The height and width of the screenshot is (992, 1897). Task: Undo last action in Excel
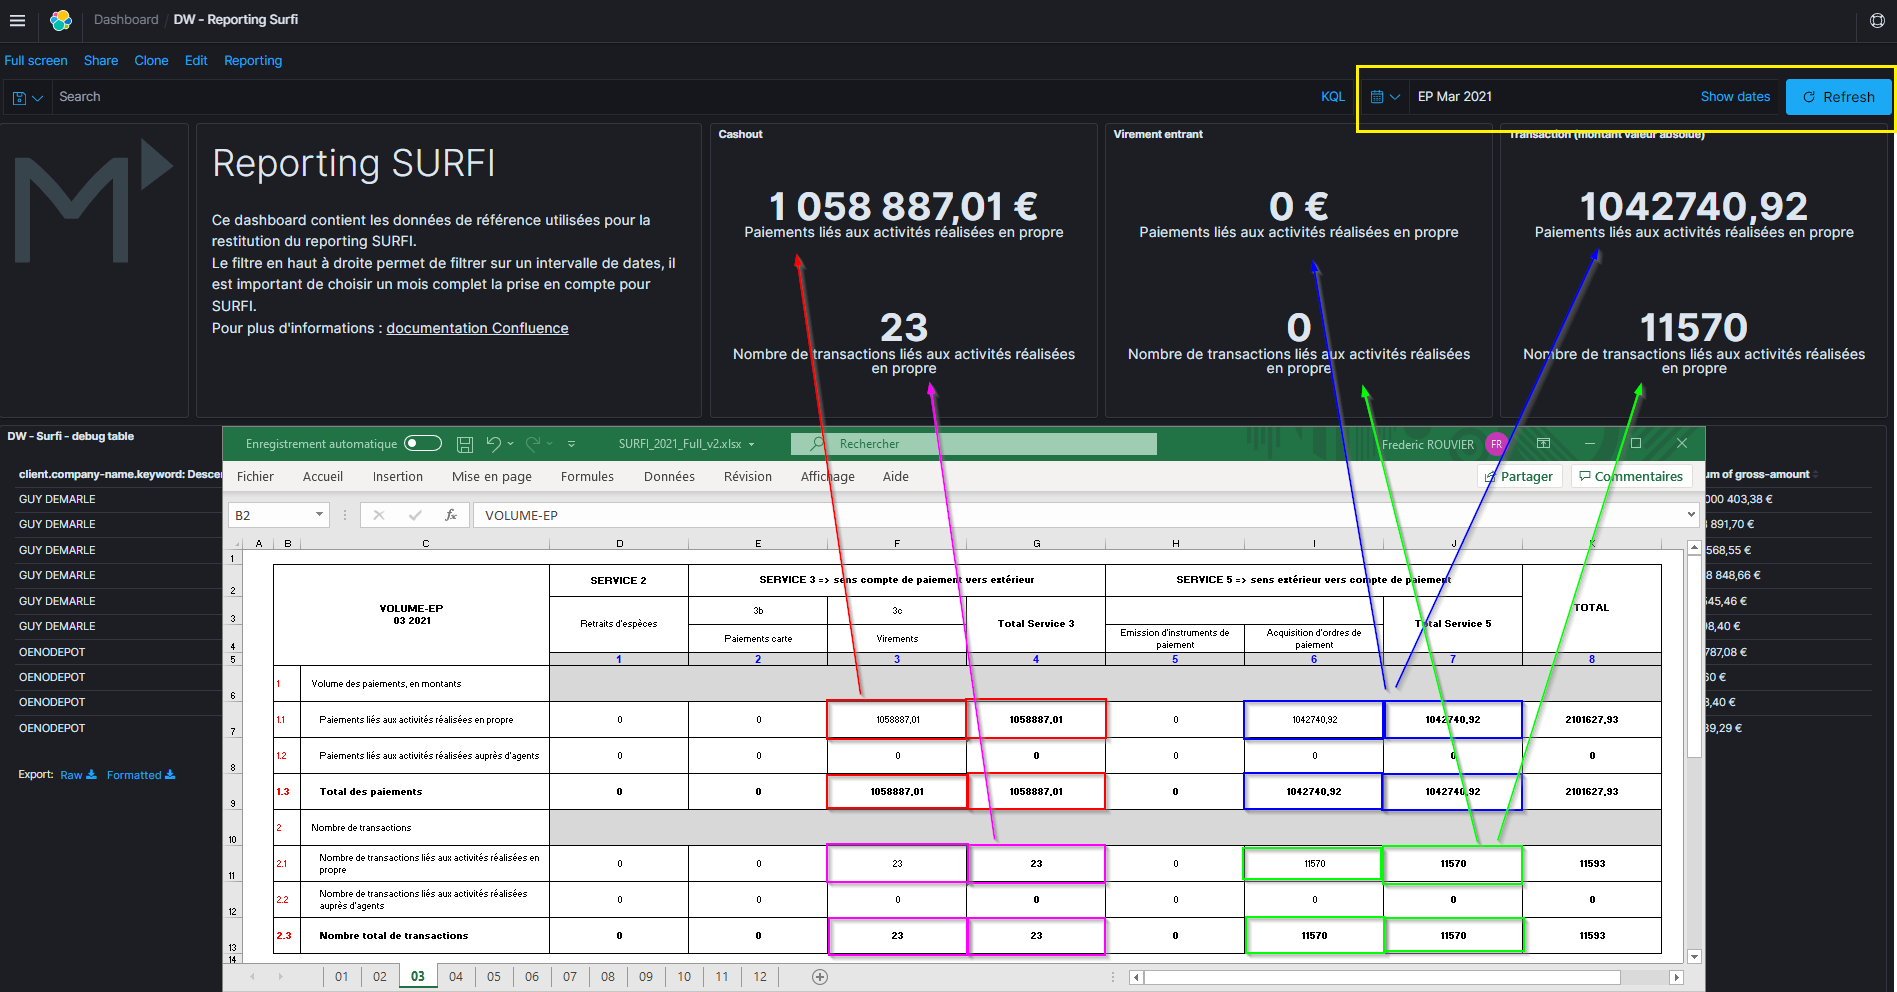[493, 444]
